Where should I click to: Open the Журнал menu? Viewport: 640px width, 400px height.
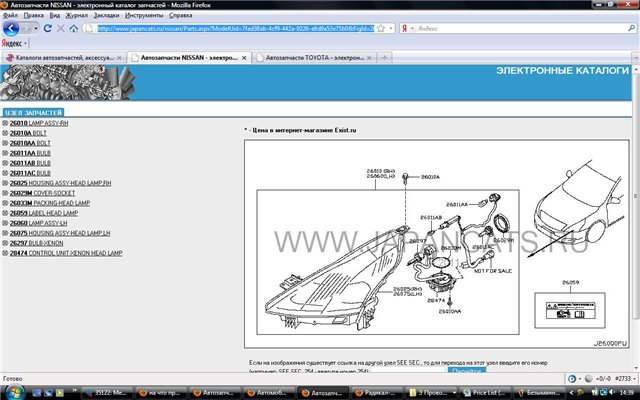(x=77, y=15)
